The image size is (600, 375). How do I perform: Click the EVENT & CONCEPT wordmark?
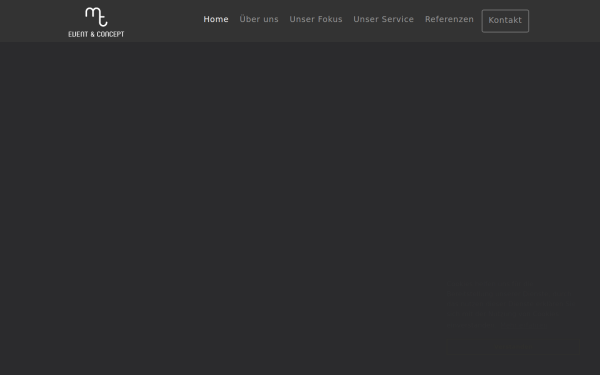point(96,34)
